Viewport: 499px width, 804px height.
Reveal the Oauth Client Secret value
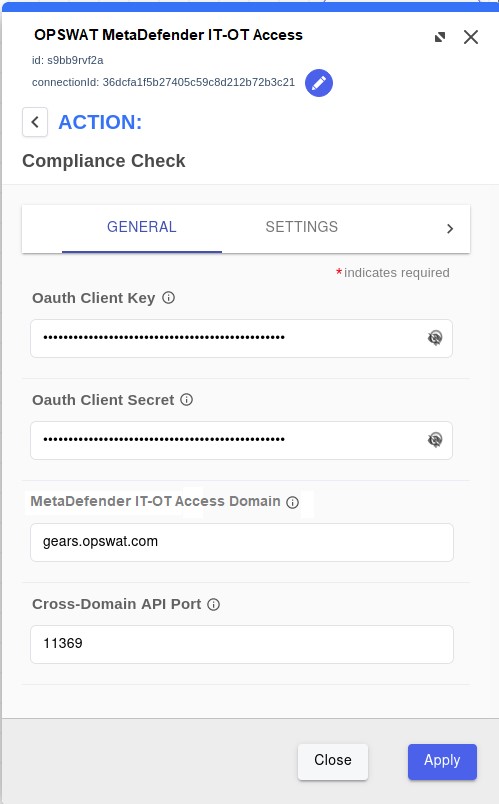435,440
